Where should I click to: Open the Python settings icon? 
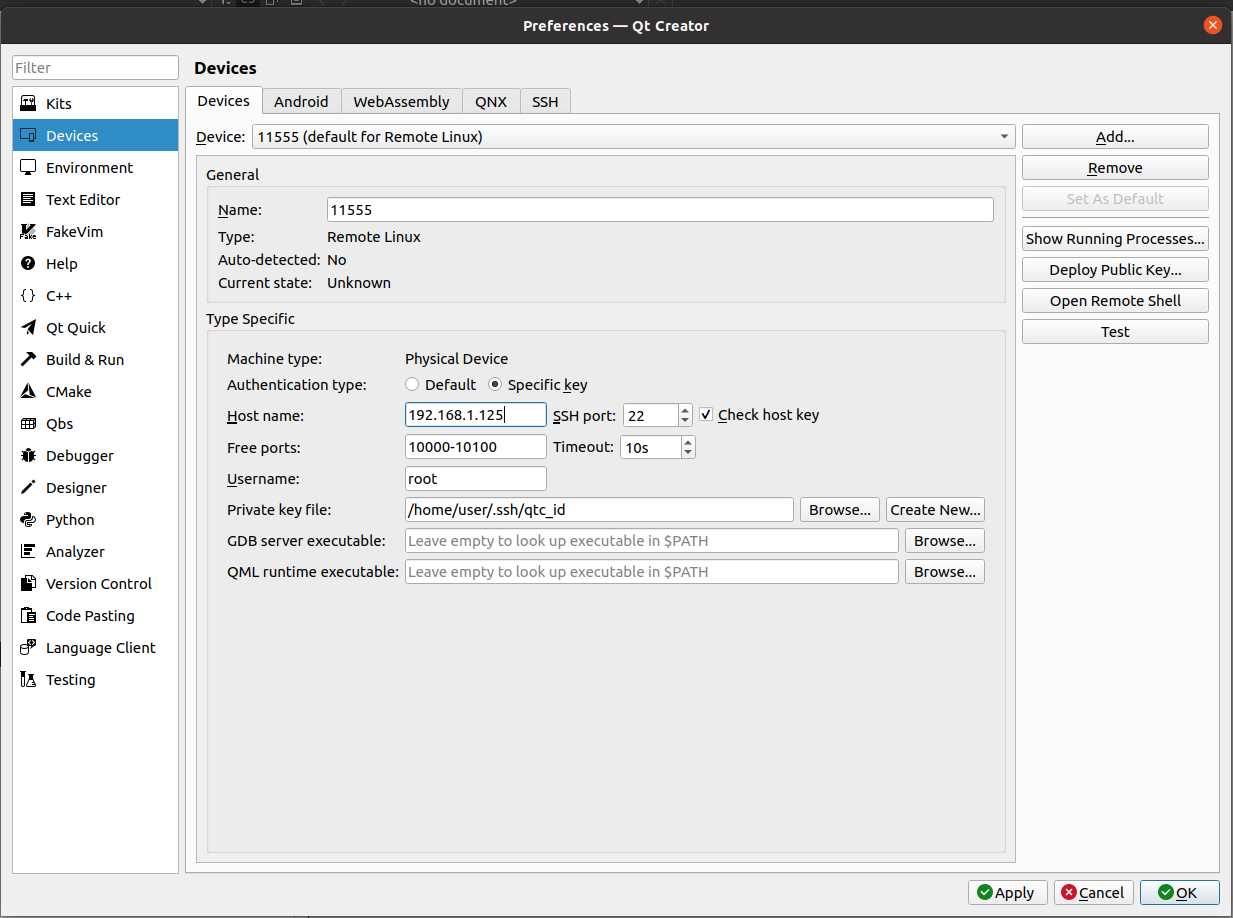pos(28,520)
